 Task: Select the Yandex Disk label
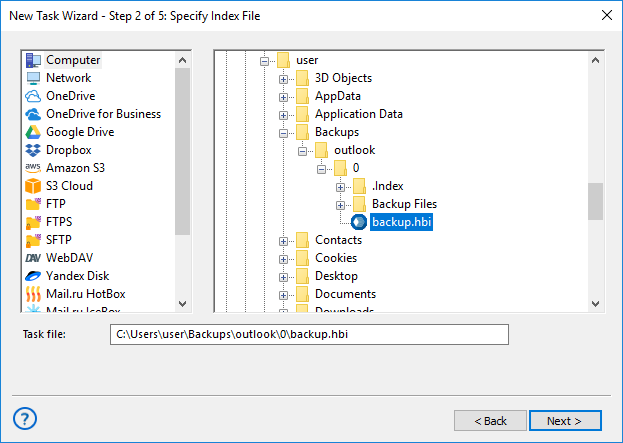pos(77,276)
